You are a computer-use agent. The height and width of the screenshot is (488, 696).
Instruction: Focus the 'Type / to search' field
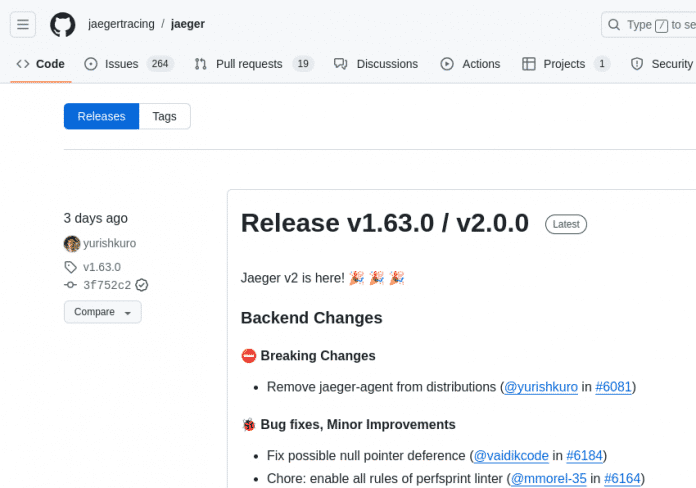tap(649, 25)
